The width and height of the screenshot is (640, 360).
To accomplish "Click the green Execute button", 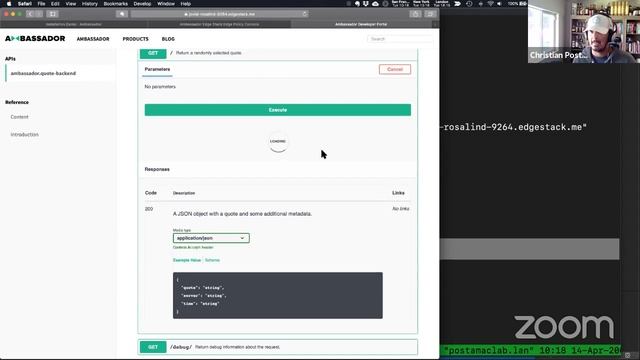I will (x=278, y=110).
